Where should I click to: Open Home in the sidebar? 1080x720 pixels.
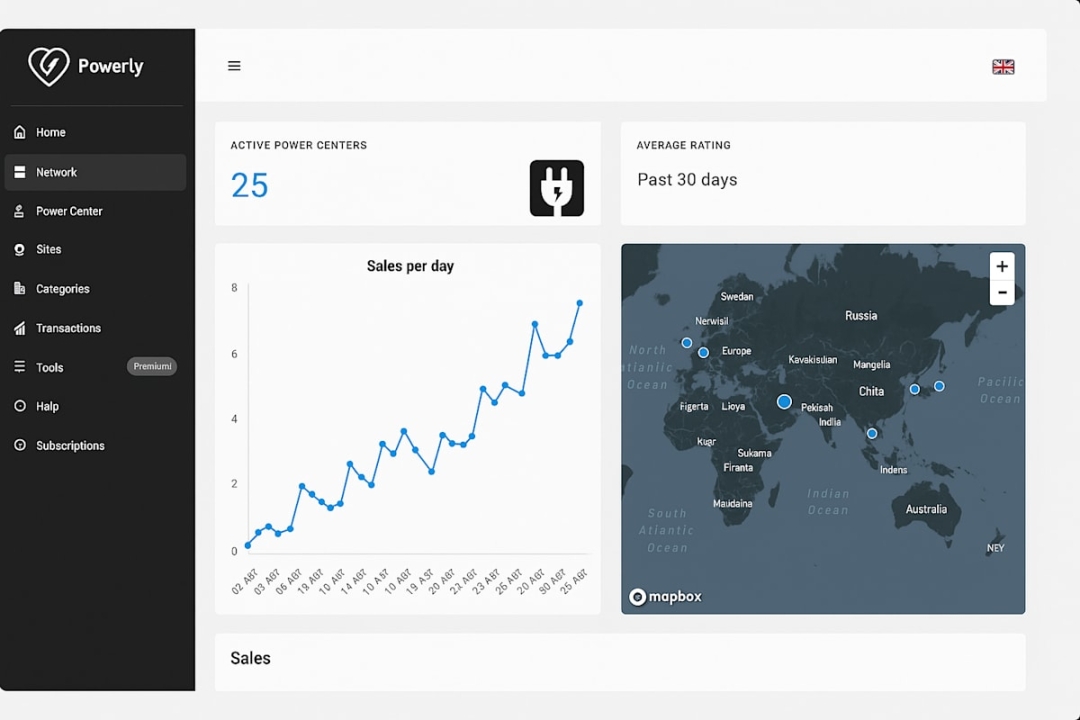pyautogui.click(x=95, y=132)
